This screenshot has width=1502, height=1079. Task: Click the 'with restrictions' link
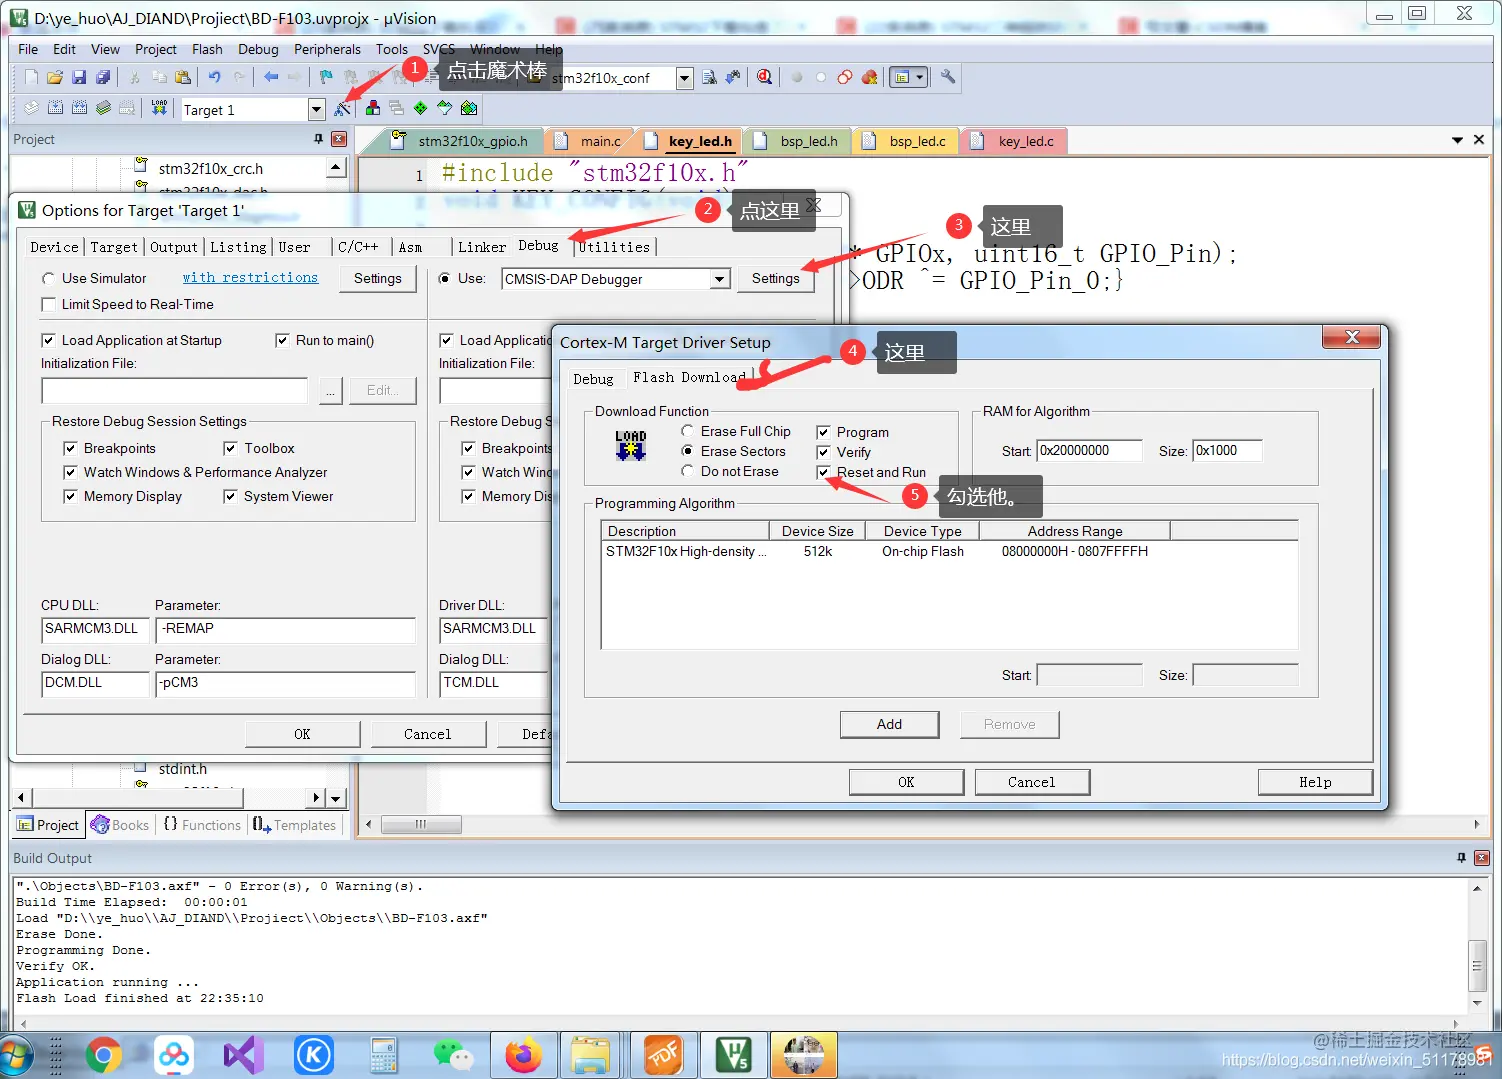(250, 277)
